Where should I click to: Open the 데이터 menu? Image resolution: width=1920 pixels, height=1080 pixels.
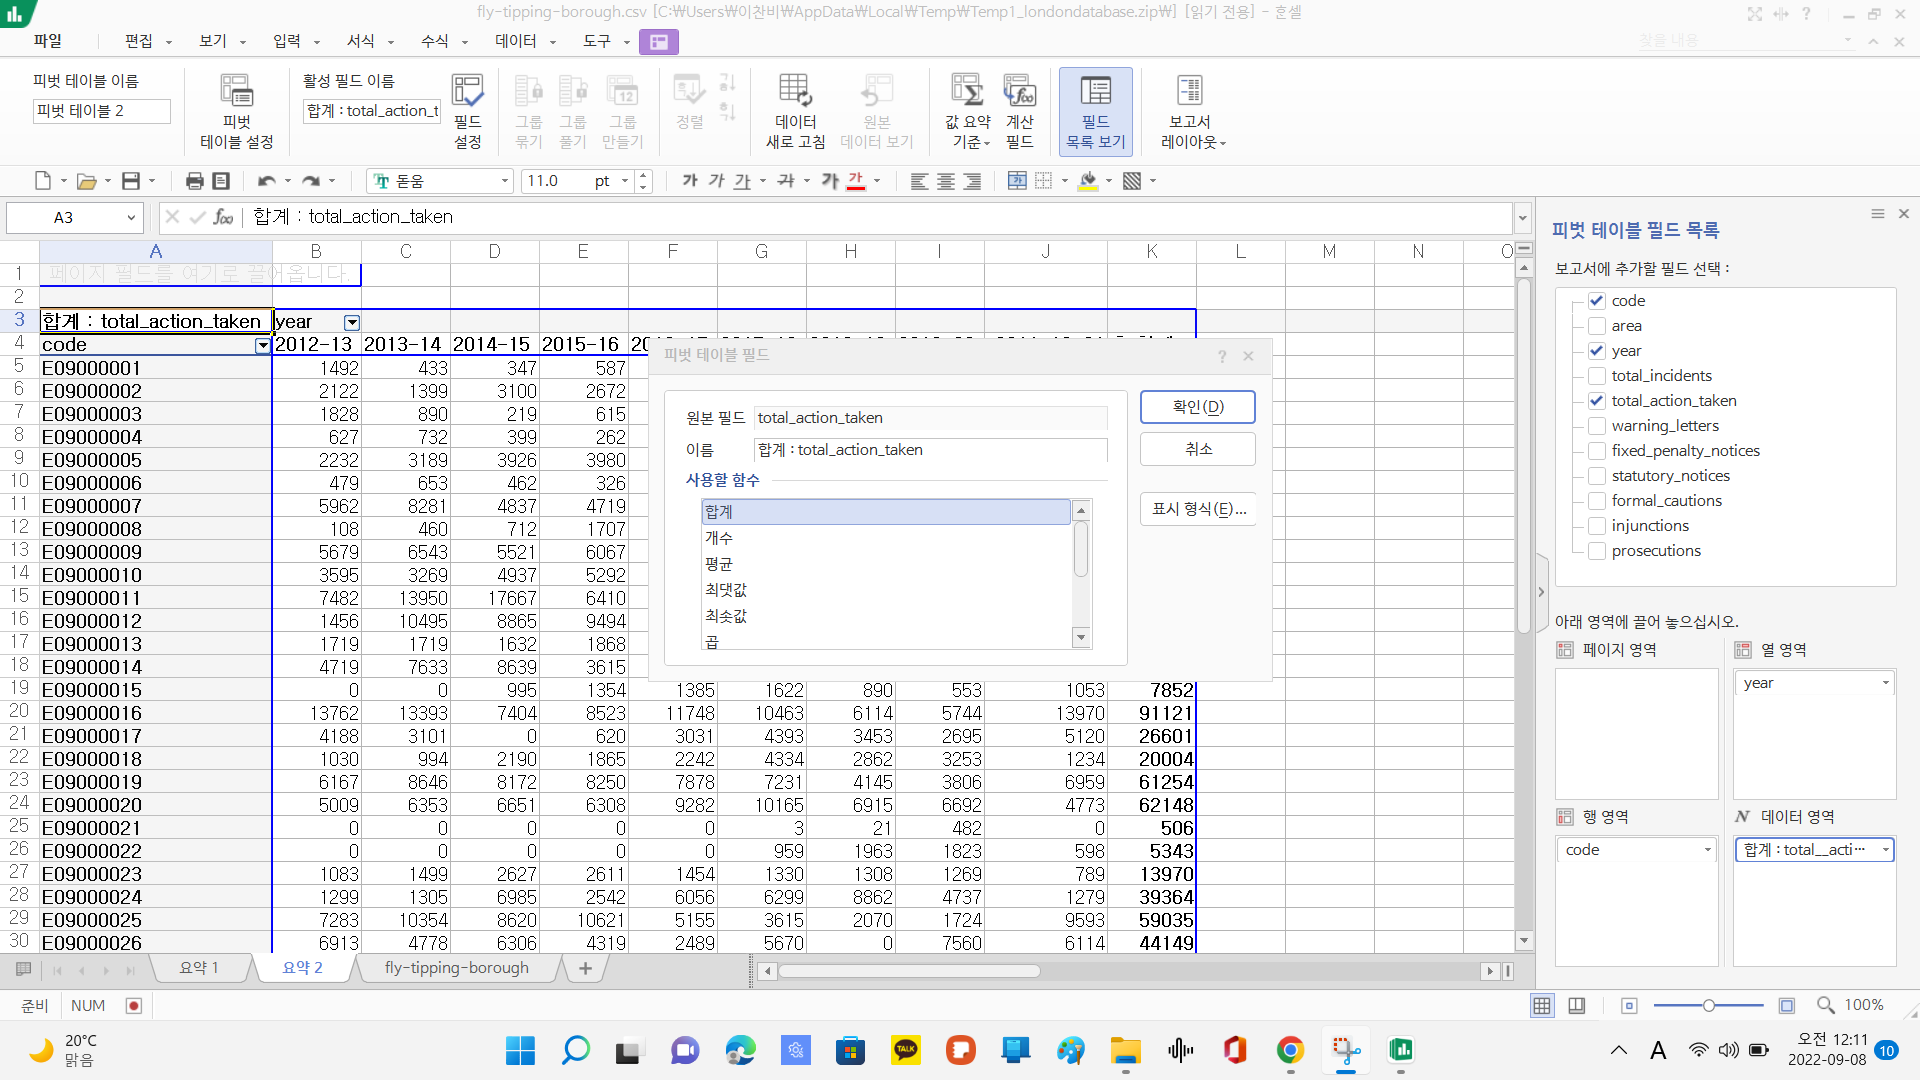516,41
